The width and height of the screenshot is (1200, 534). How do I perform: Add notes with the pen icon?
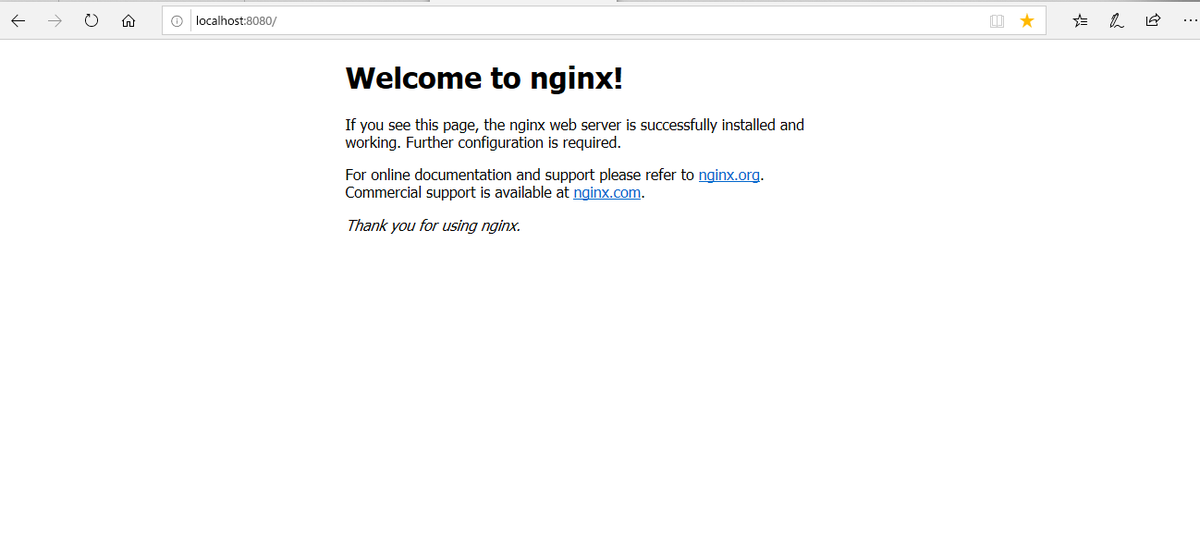pos(1117,21)
